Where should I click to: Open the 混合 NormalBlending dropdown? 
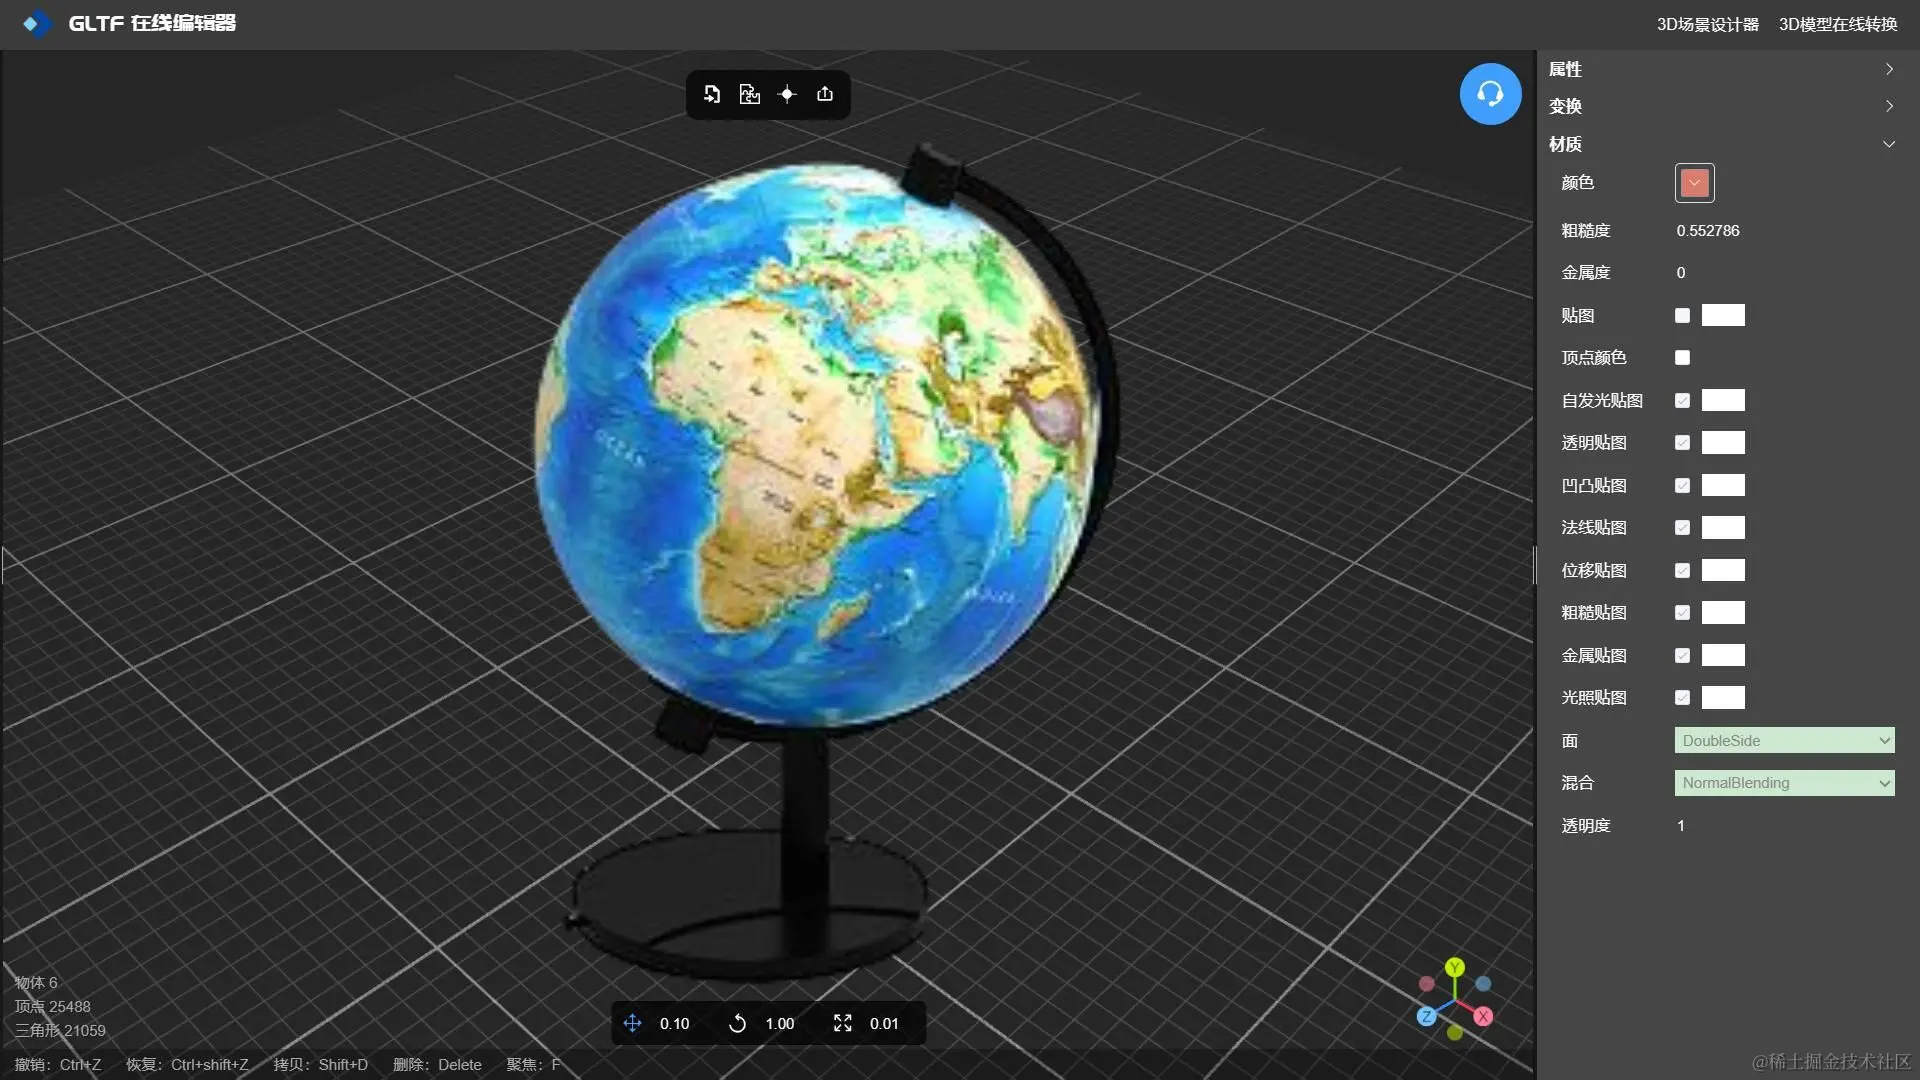click(1784, 783)
